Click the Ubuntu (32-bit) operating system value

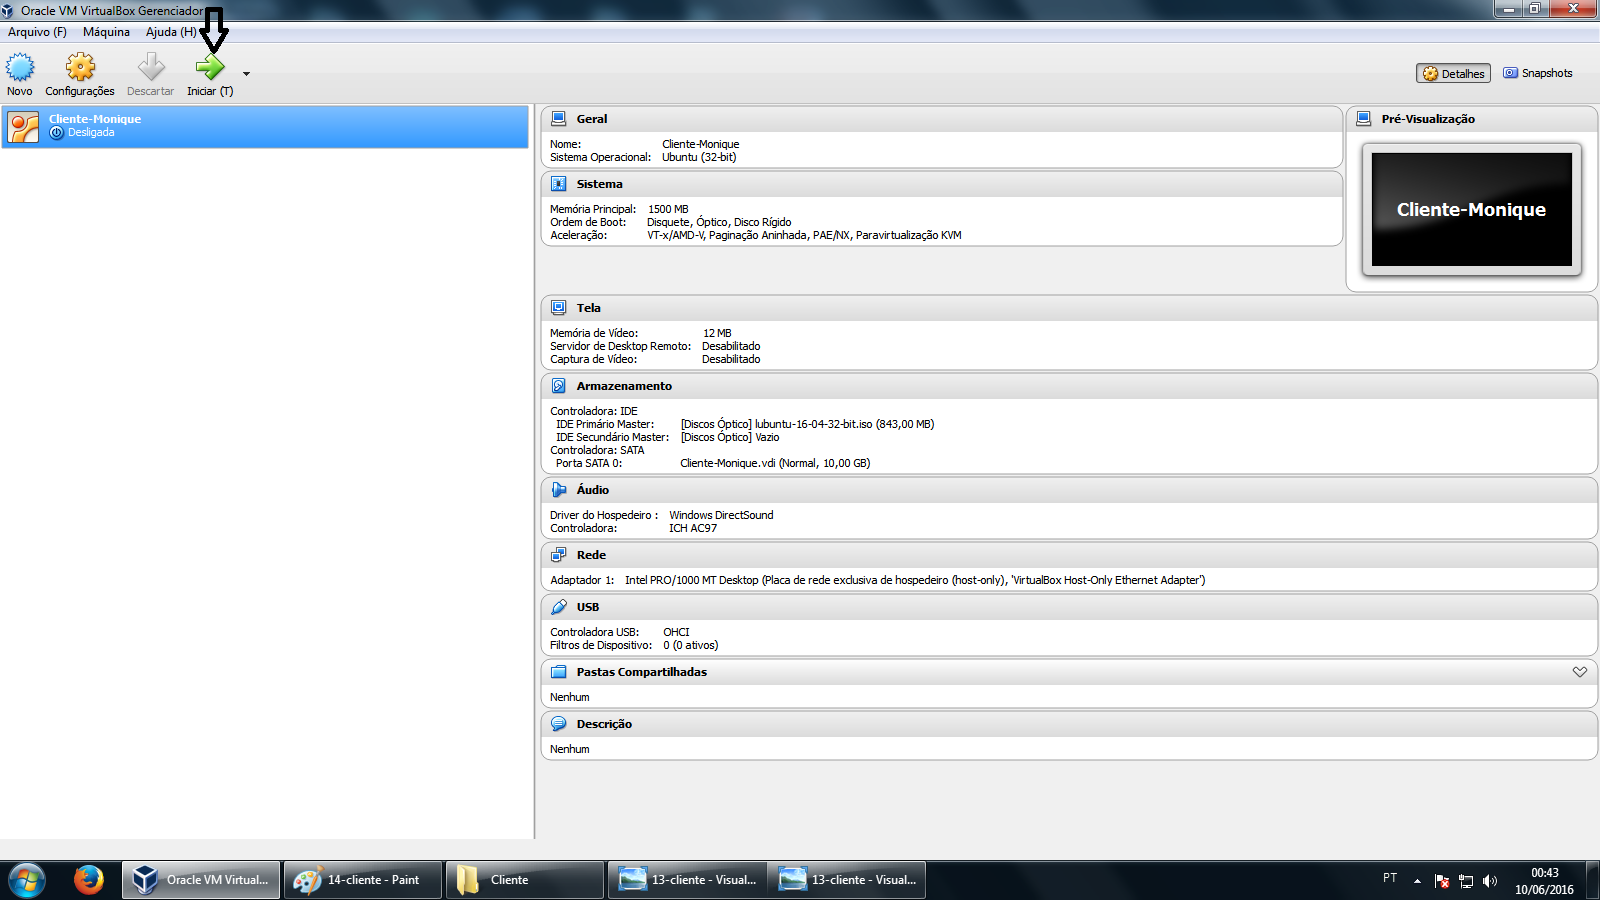pyautogui.click(x=699, y=157)
